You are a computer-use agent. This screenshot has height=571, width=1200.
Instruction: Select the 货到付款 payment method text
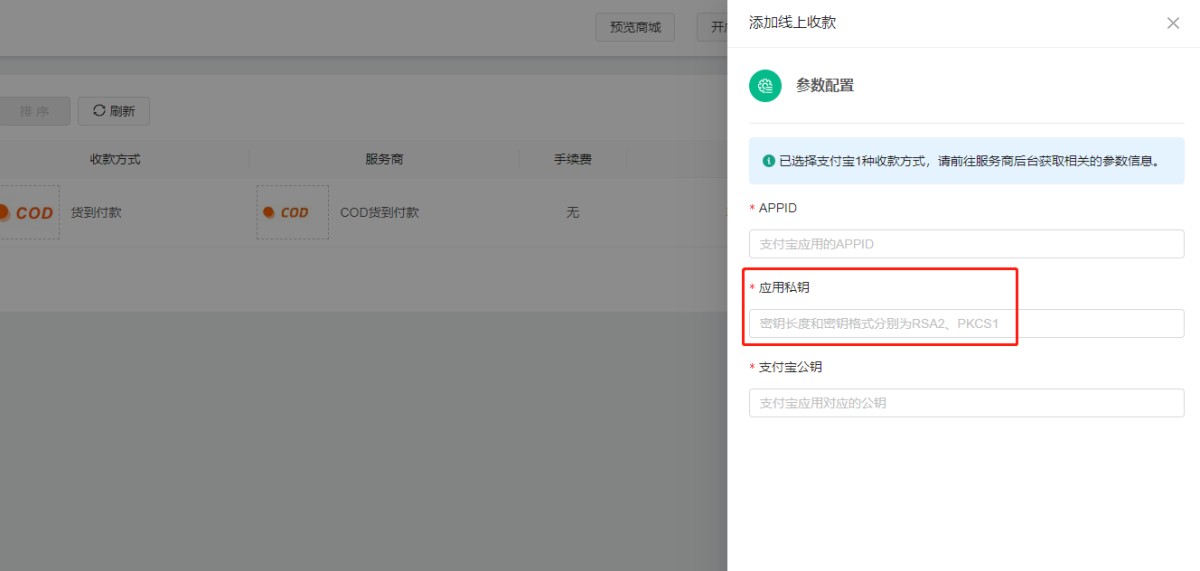96,212
